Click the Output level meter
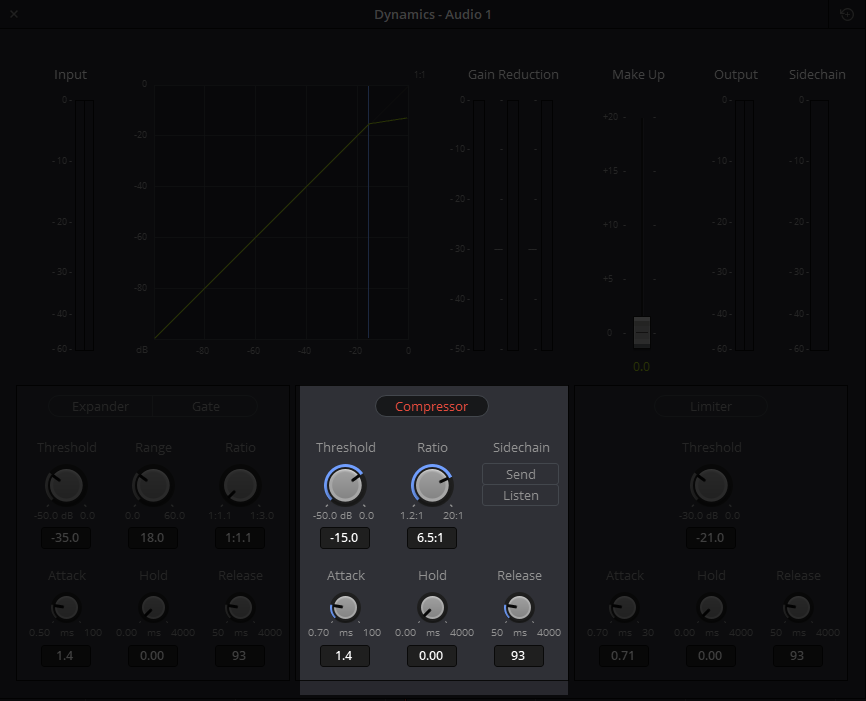 pyautogui.click(x=744, y=225)
